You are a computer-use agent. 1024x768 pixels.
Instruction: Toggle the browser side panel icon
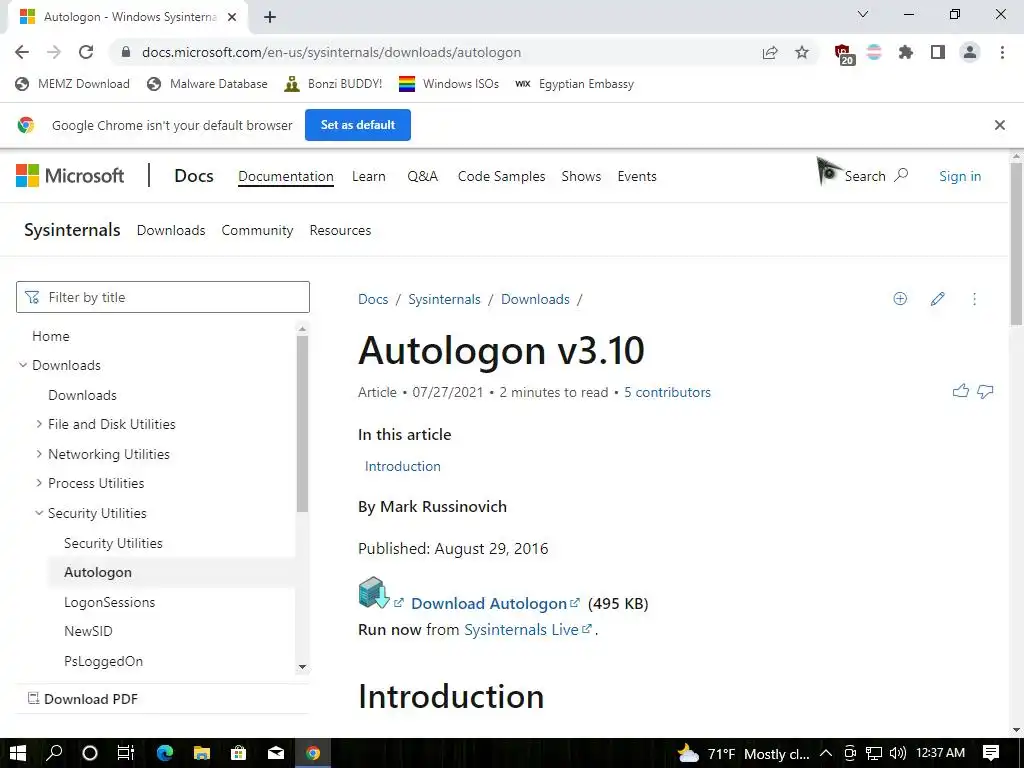click(x=938, y=52)
